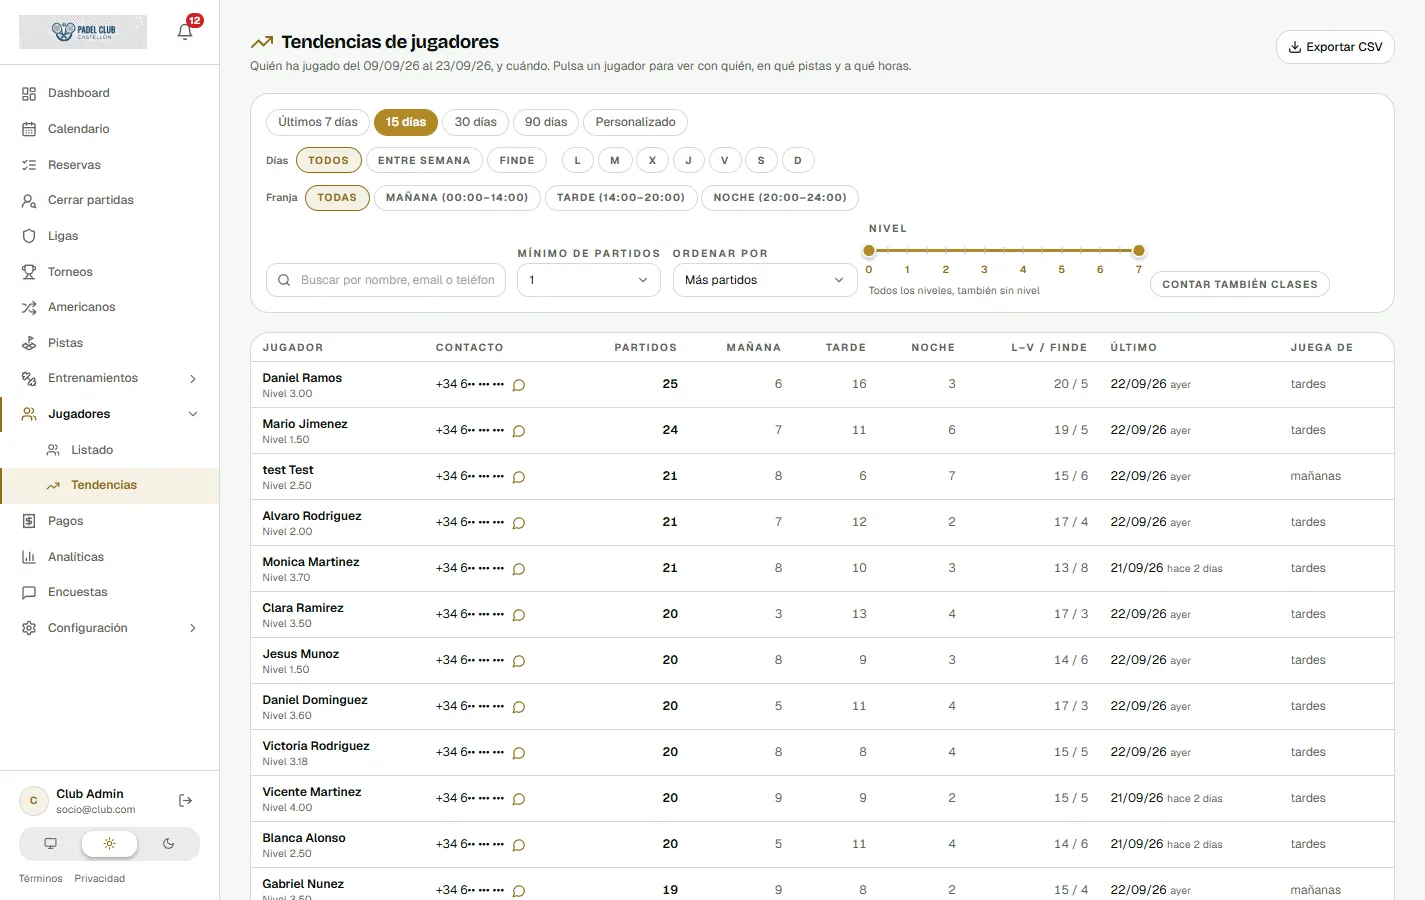Open Dashboard in the sidebar
This screenshot has width=1425, height=900.
point(110,93)
